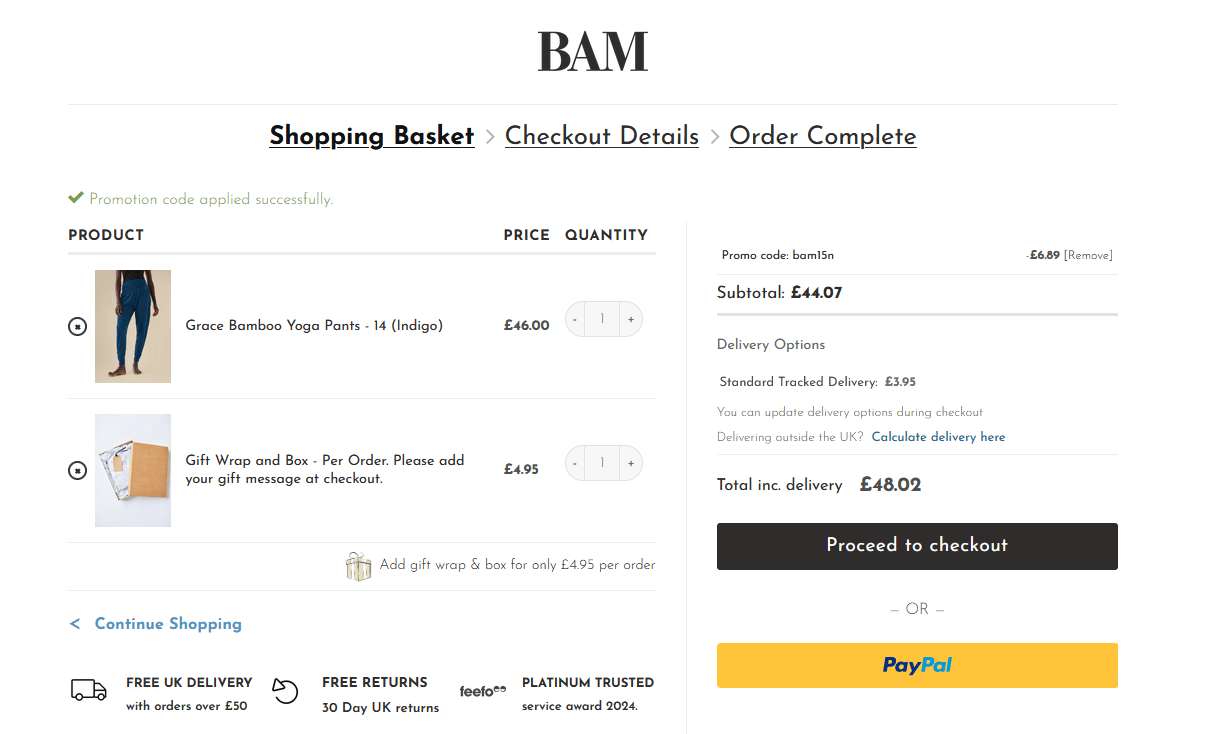The image size is (1219, 734).
Task: Increase Yoga Pants quantity with plus
Action: 631,320
